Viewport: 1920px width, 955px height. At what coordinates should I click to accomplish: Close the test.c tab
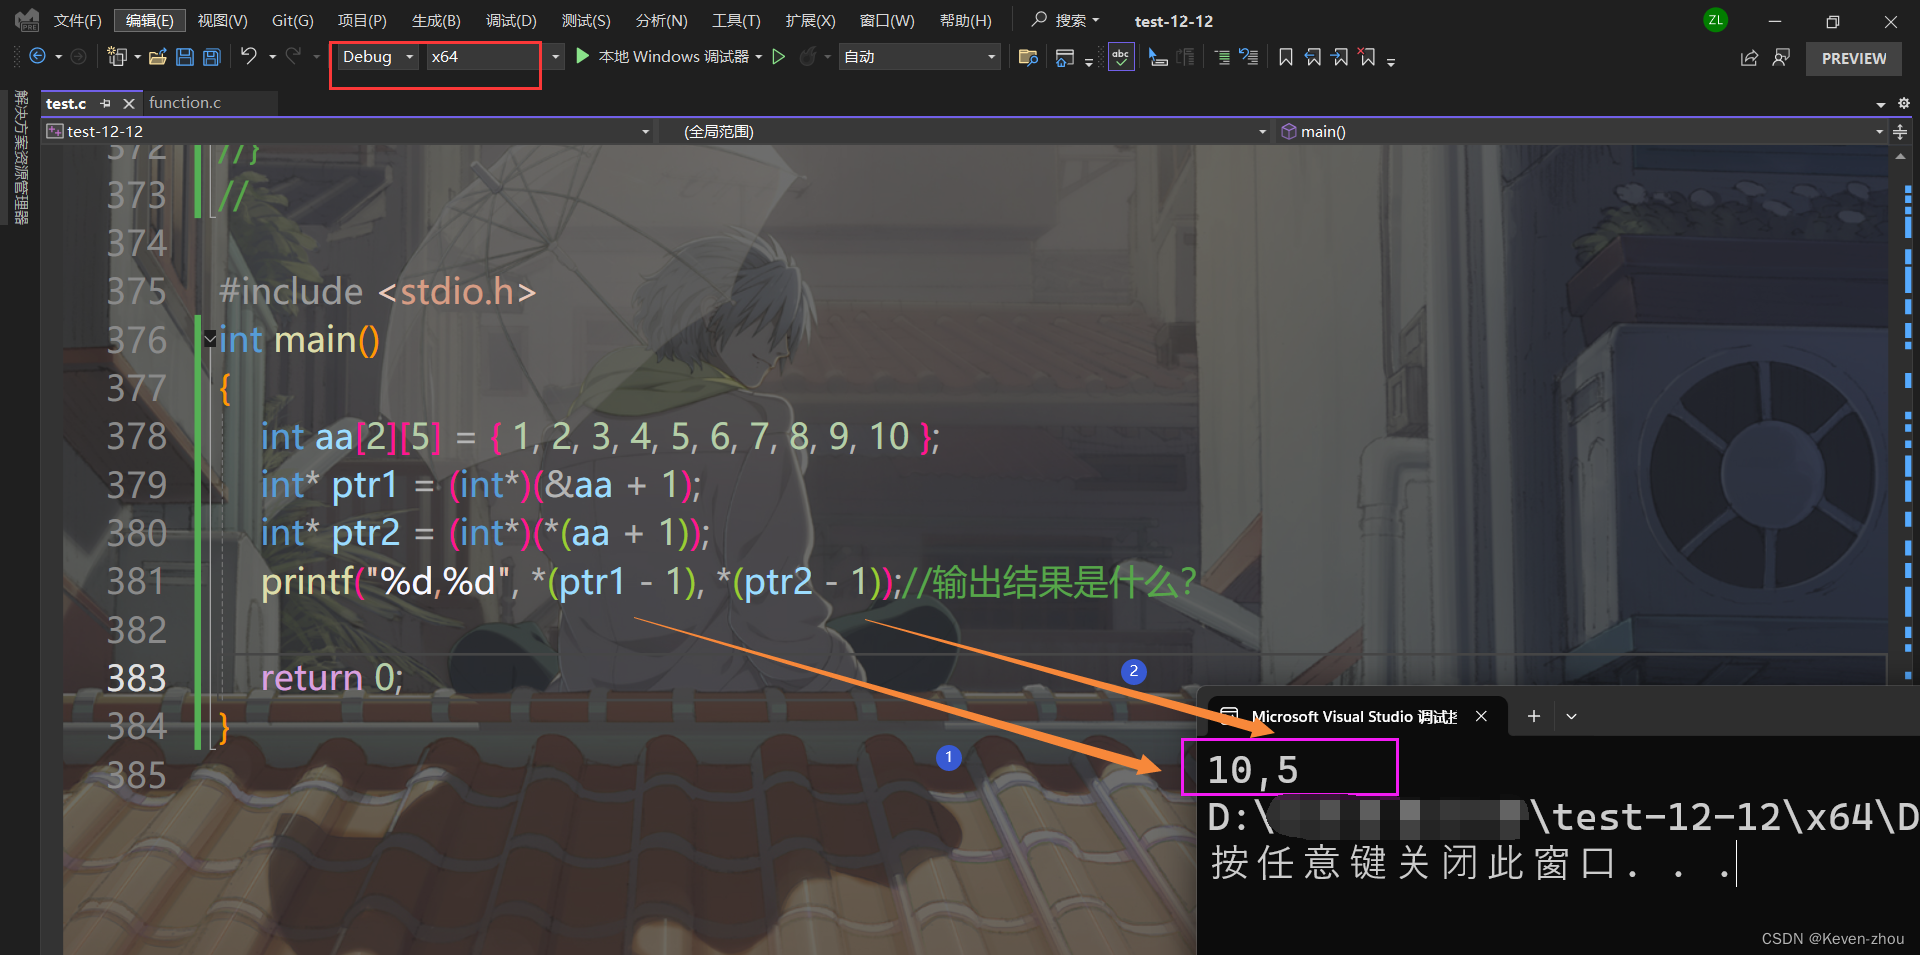(129, 103)
